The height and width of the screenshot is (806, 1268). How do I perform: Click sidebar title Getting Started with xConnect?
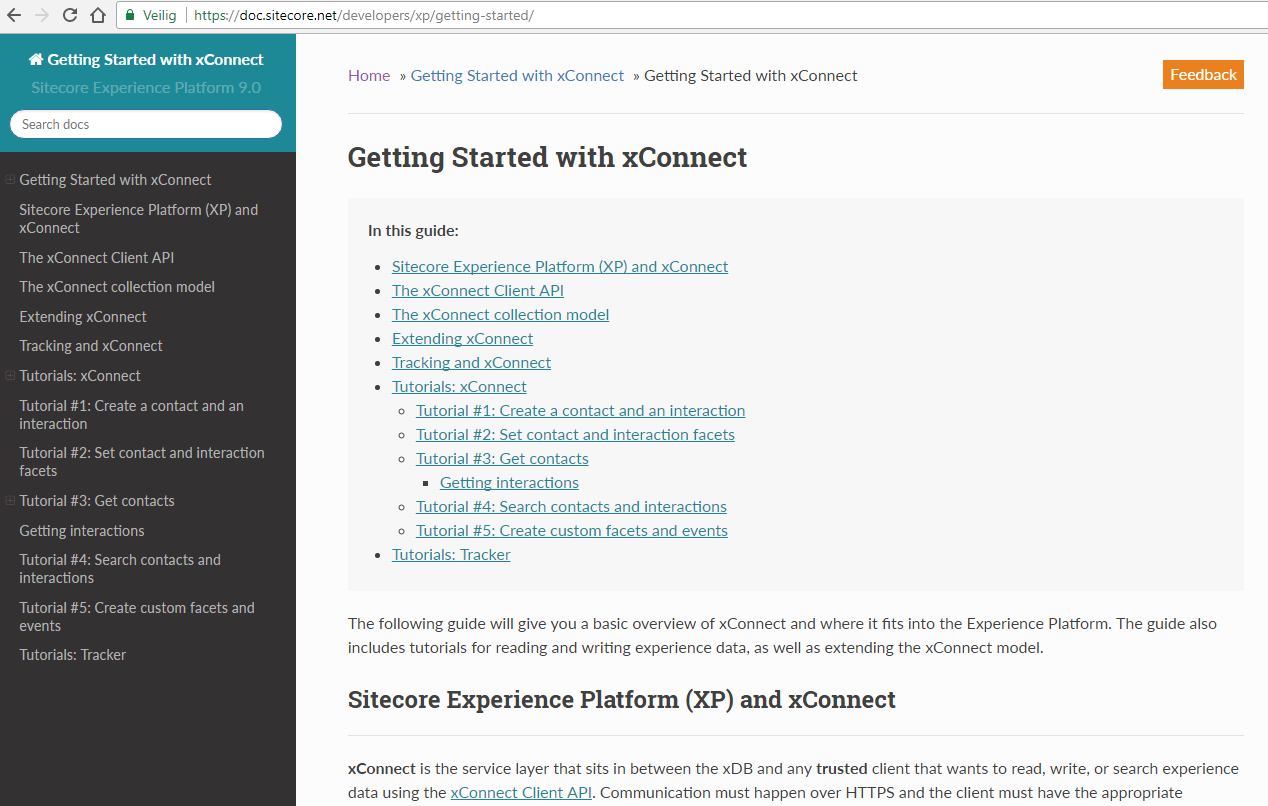click(x=146, y=59)
